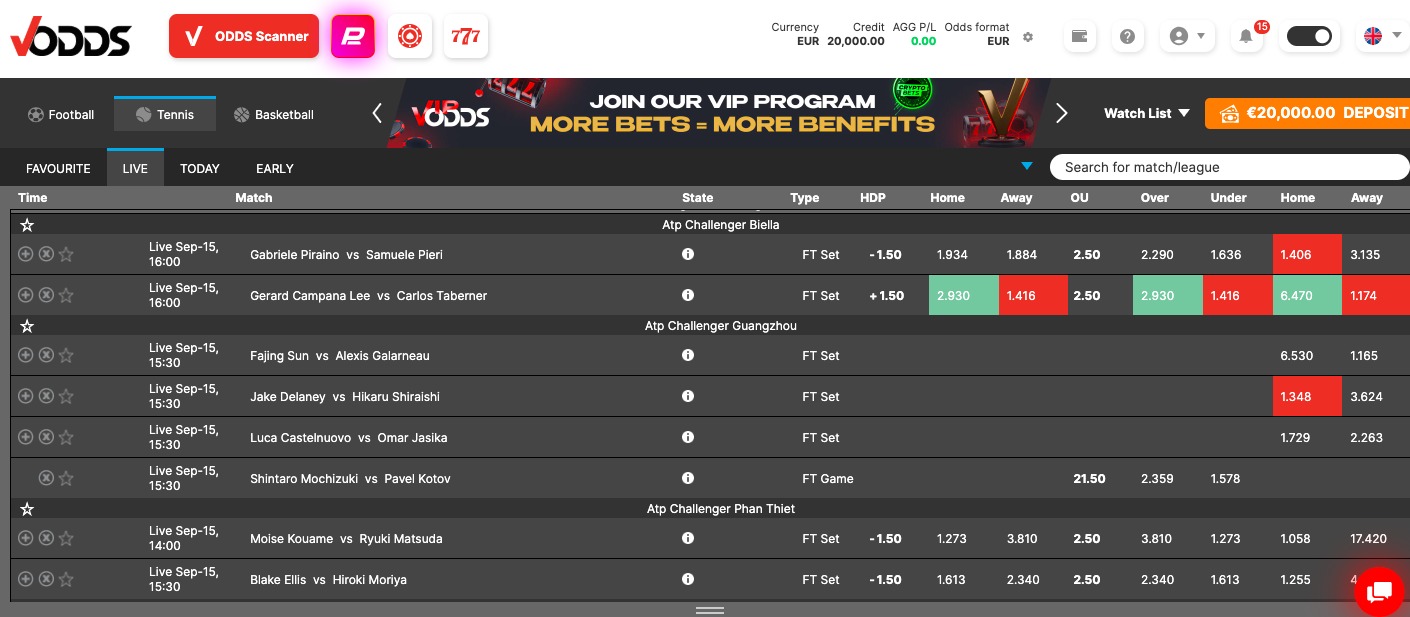1410x617 pixels.
Task: Click blue filter triangle beside search box
Action: click(1026, 166)
